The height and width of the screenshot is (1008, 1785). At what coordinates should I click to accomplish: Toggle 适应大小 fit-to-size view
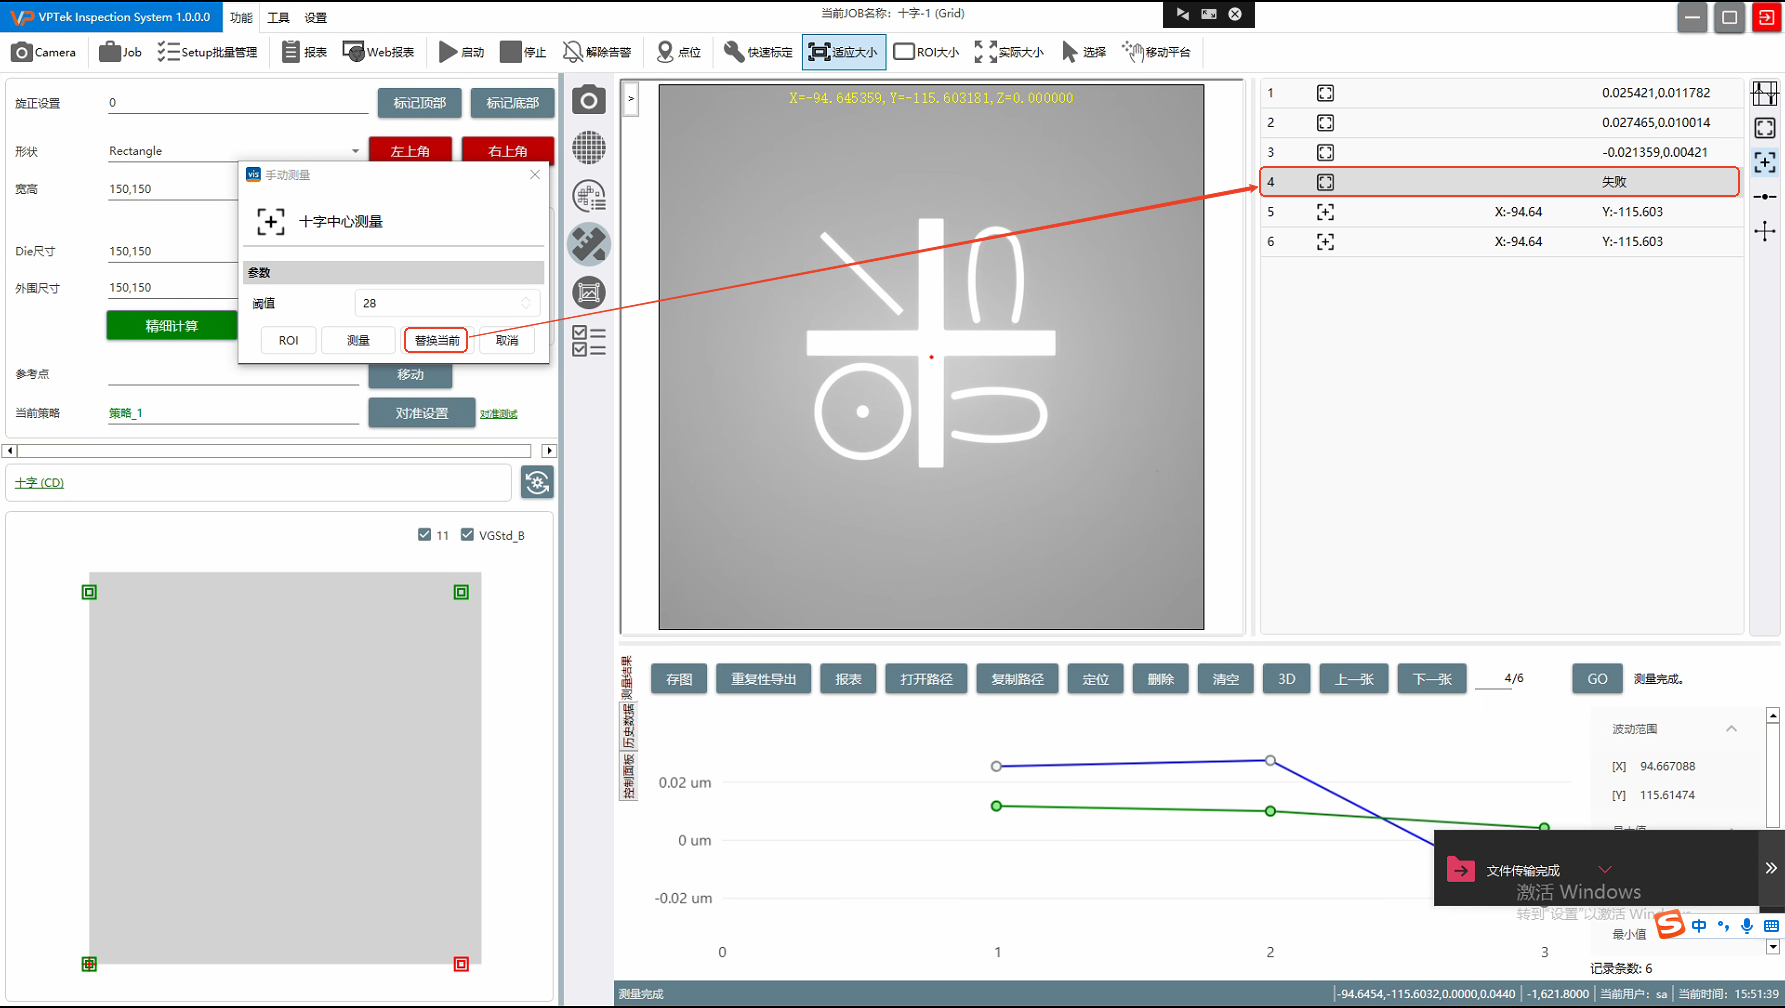pyautogui.click(x=843, y=52)
